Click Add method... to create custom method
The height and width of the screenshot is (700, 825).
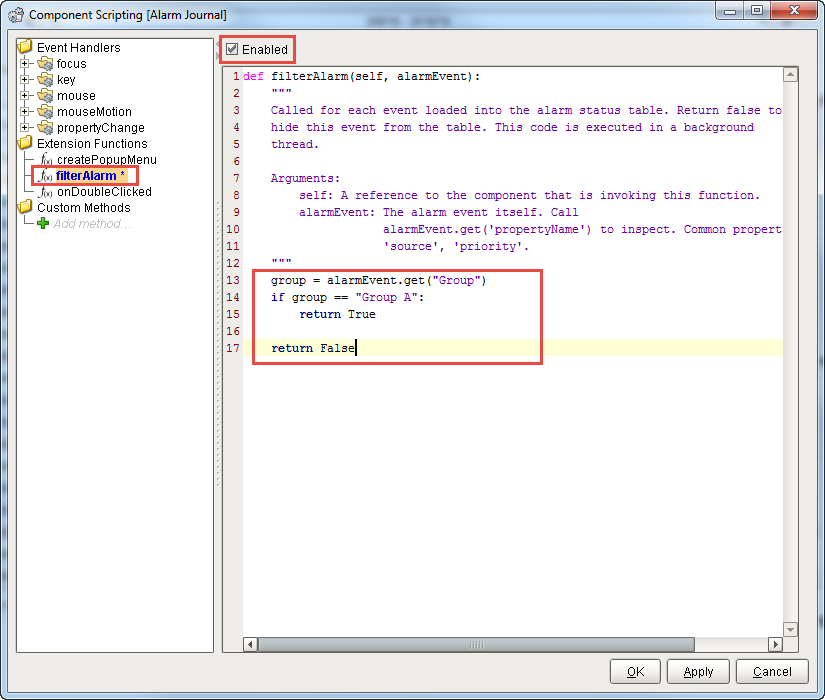click(x=92, y=224)
